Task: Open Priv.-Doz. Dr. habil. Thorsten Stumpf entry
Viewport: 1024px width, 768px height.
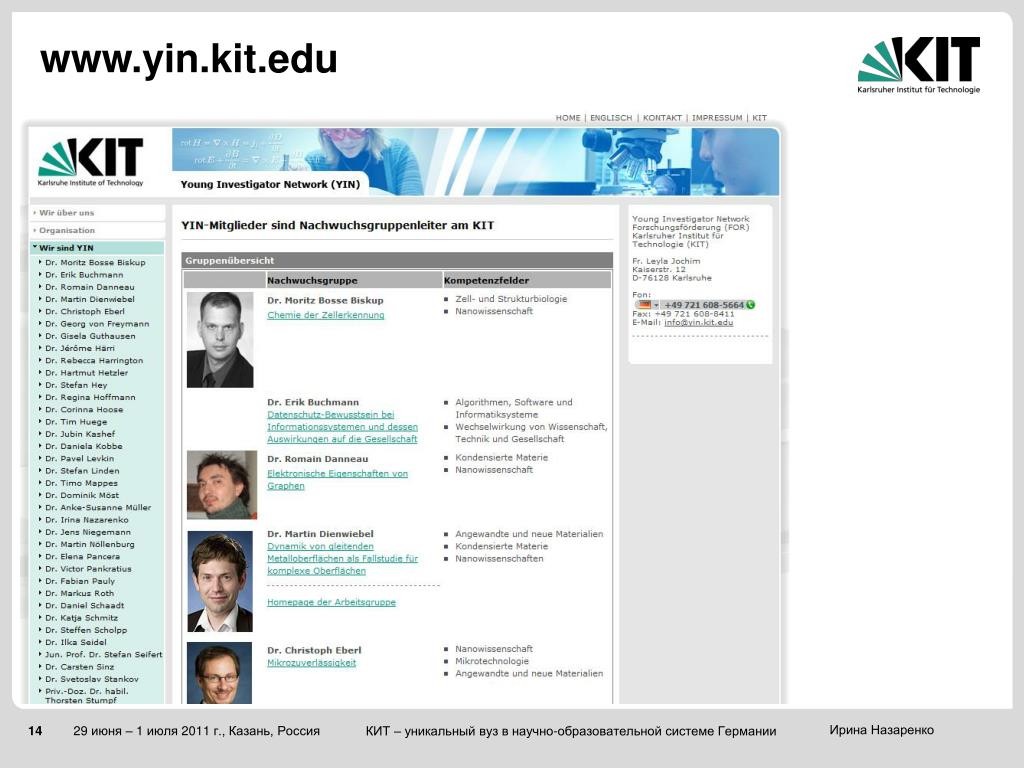Action: pos(86,696)
